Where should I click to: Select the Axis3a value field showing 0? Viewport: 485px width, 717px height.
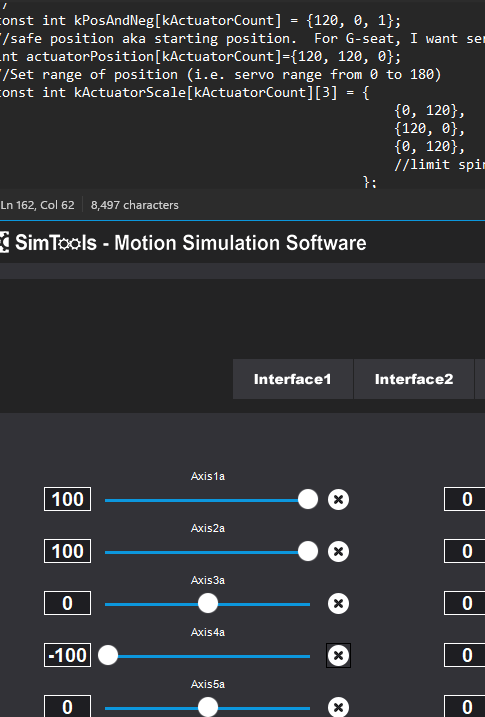68,604
